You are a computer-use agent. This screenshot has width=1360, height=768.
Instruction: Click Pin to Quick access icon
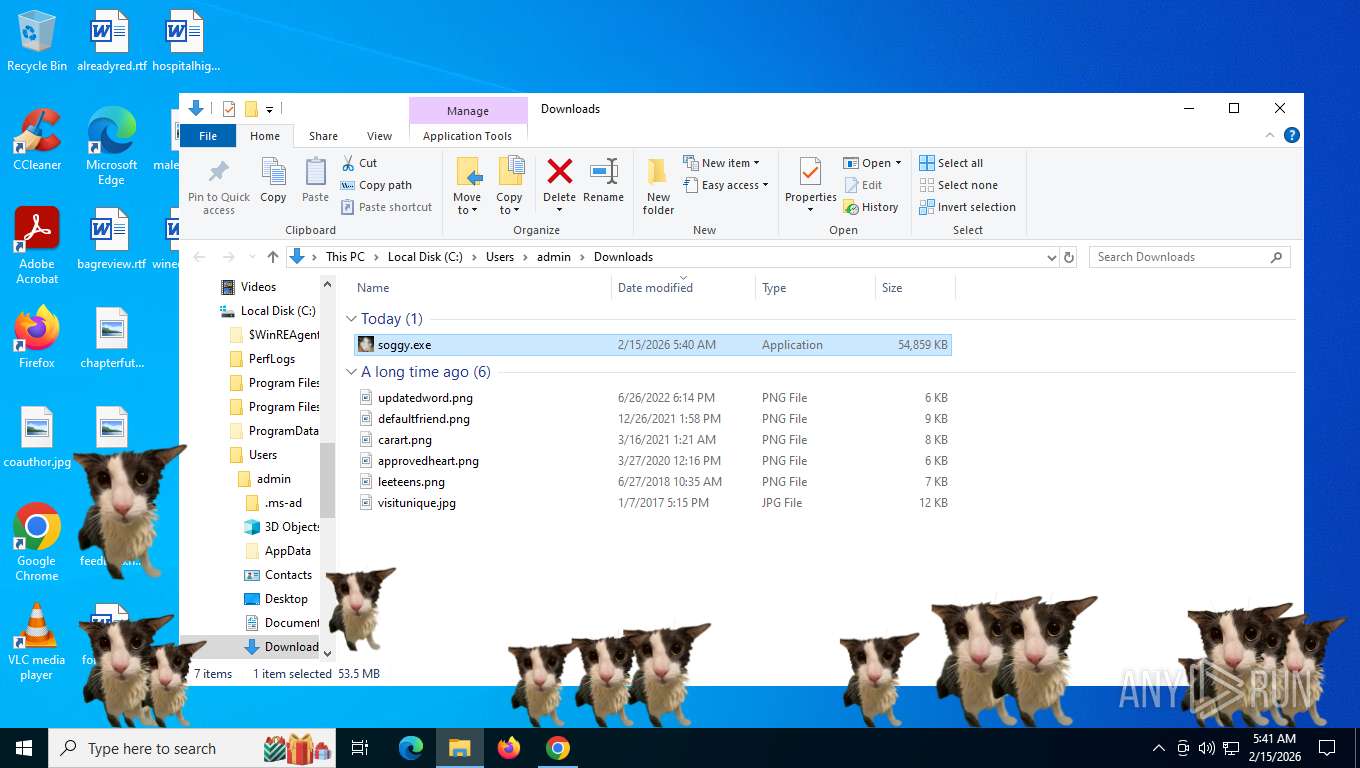tap(218, 172)
